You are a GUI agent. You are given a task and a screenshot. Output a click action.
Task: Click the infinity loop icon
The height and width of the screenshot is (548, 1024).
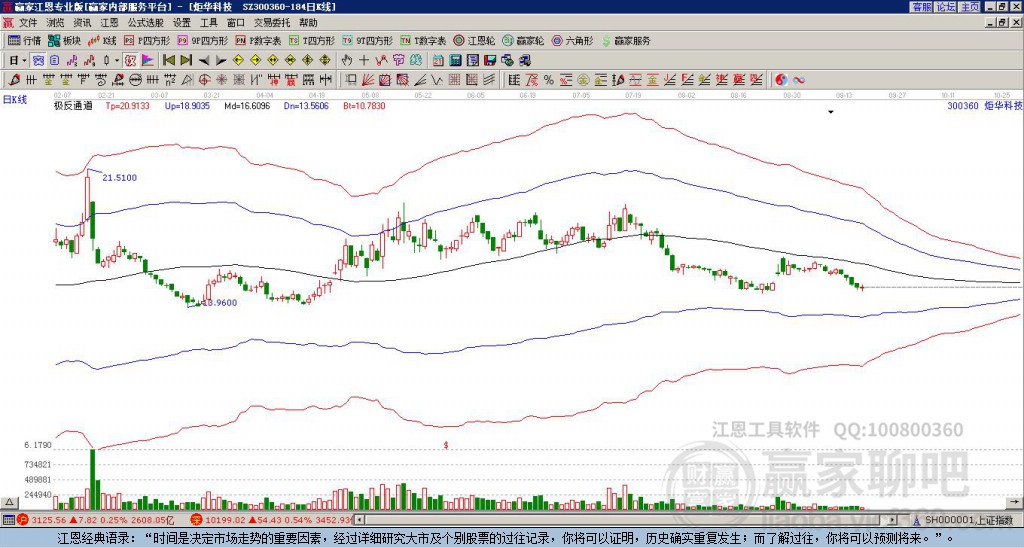tap(798, 80)
